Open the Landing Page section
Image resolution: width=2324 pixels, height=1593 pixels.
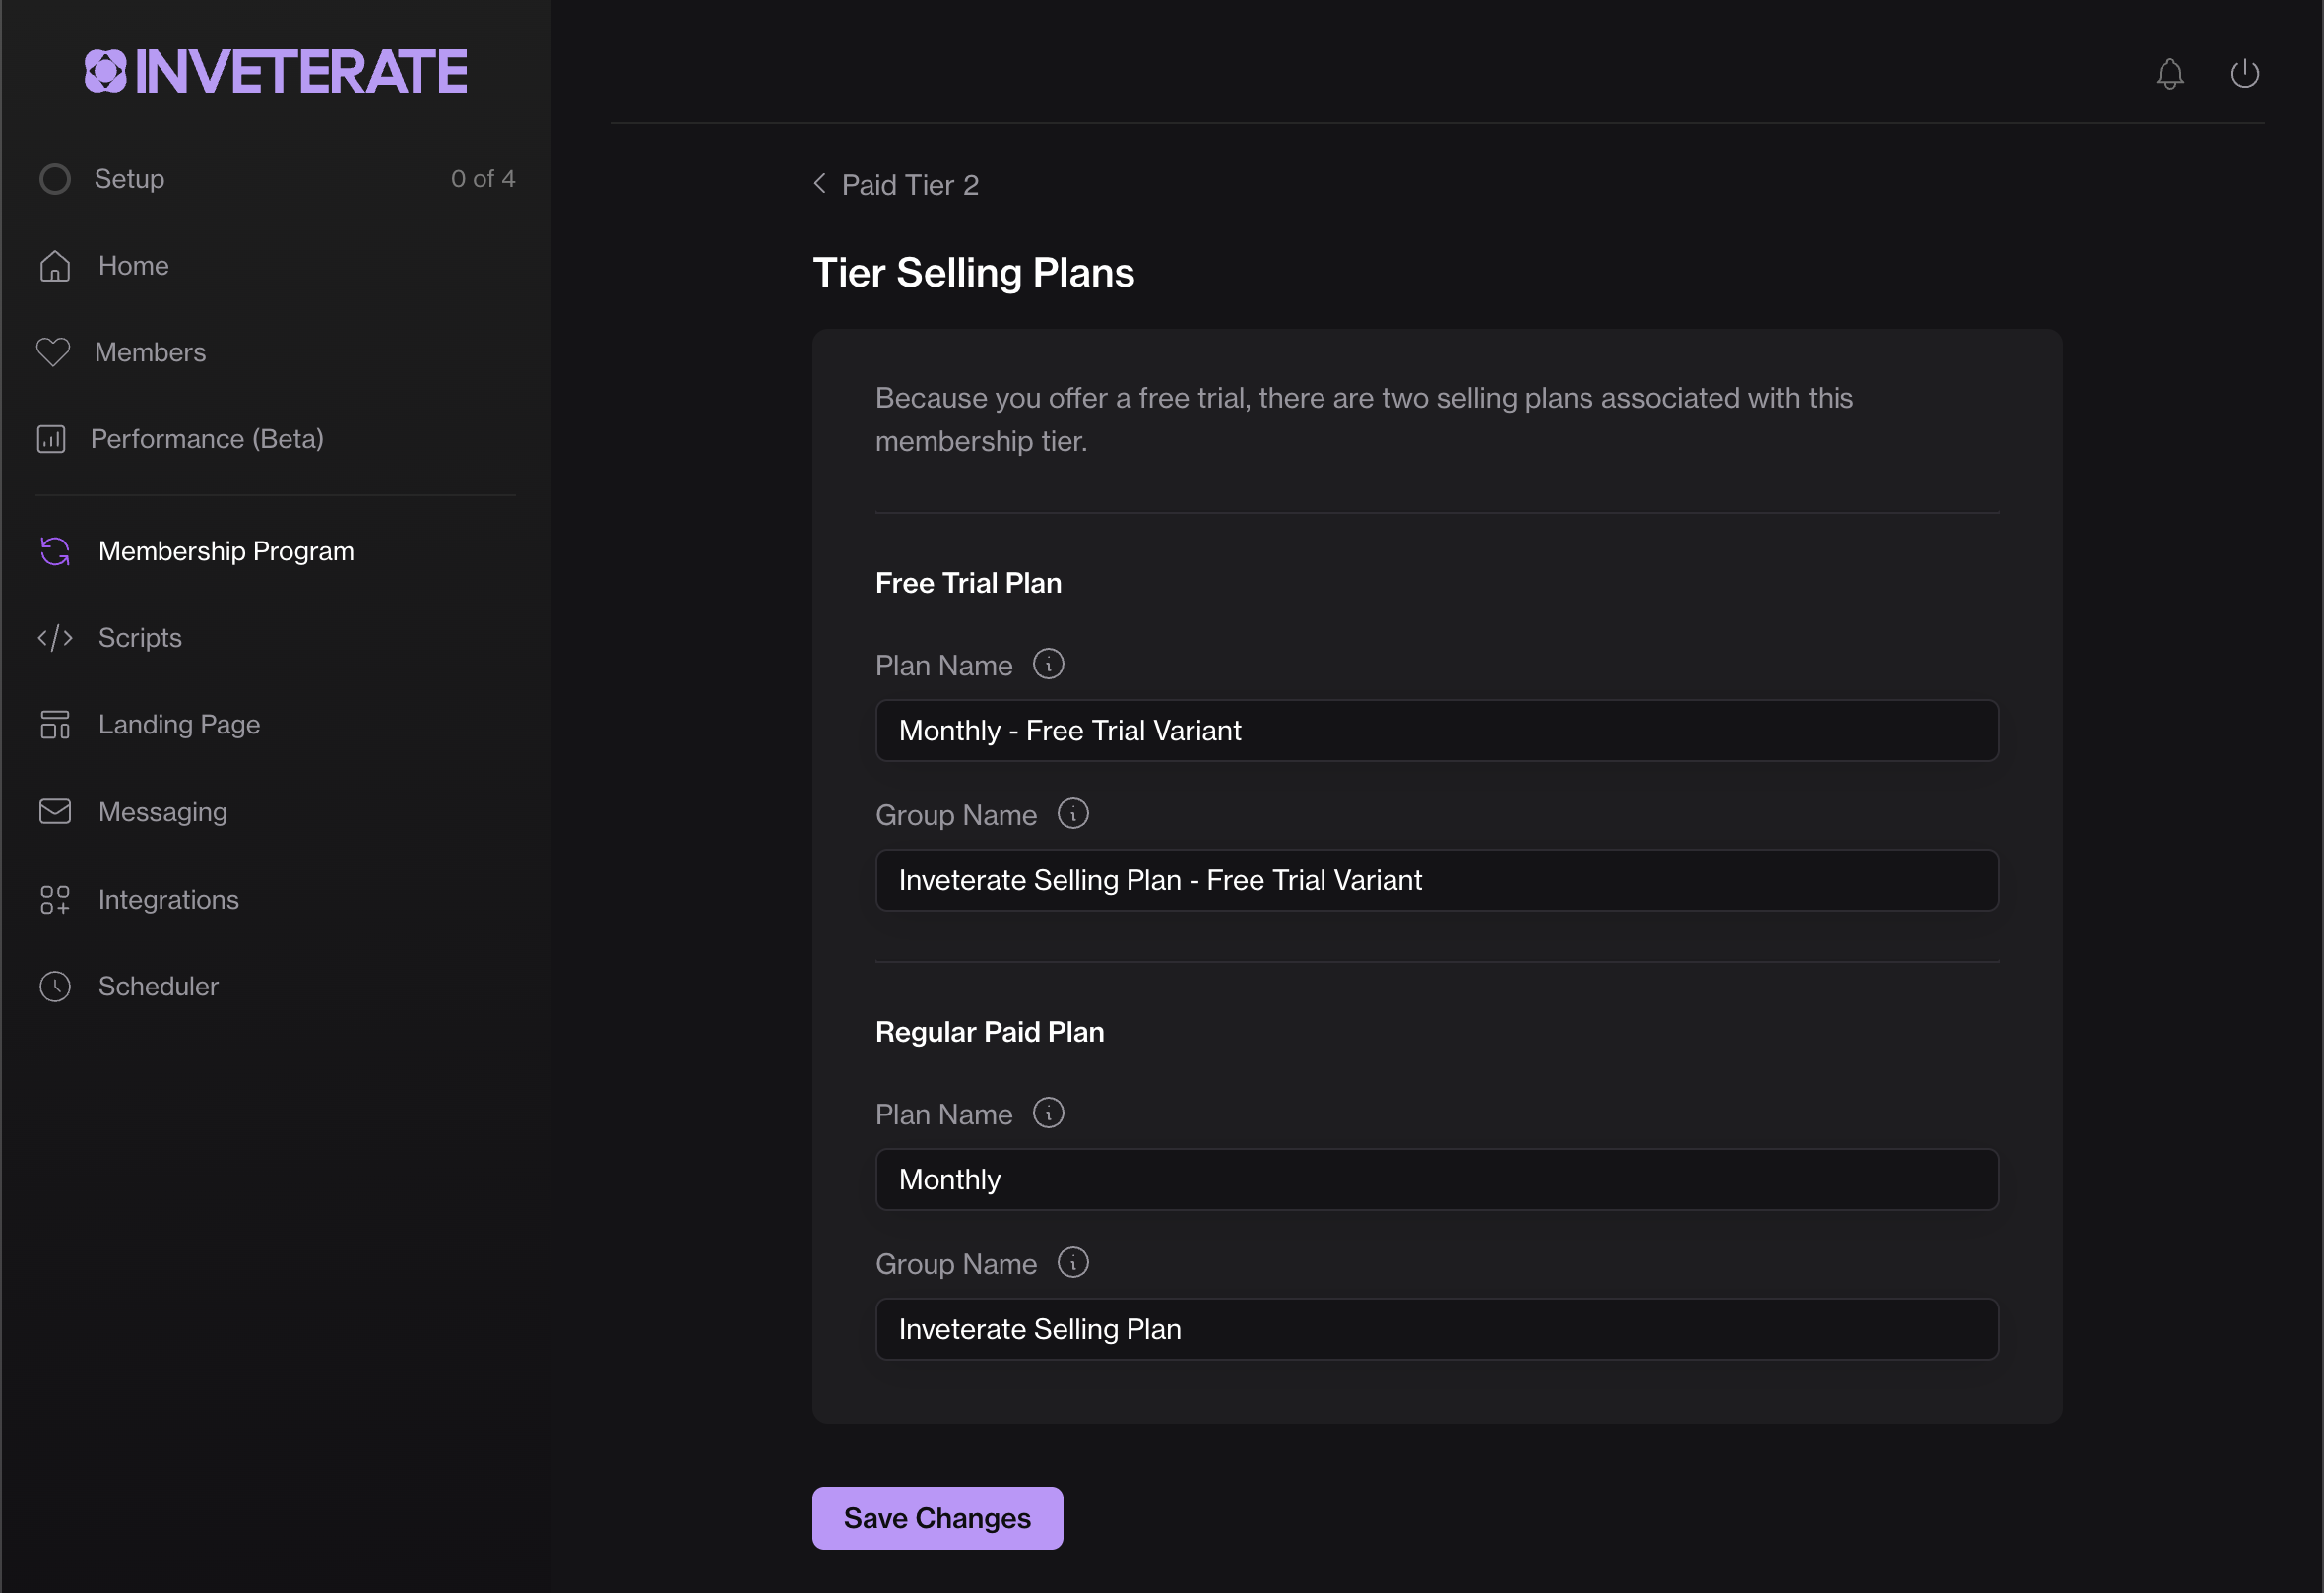point(179,724)
